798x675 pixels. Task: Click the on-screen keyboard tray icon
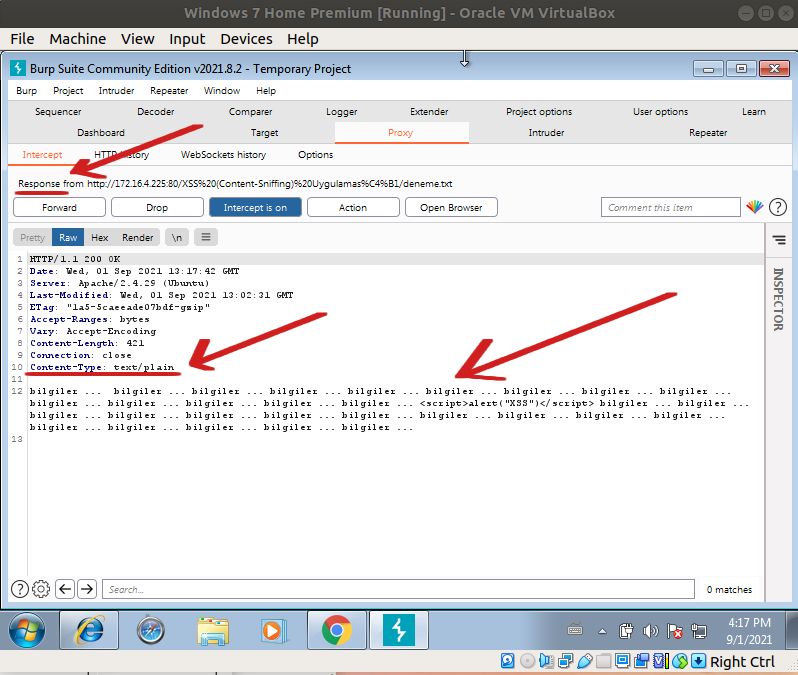575,630
